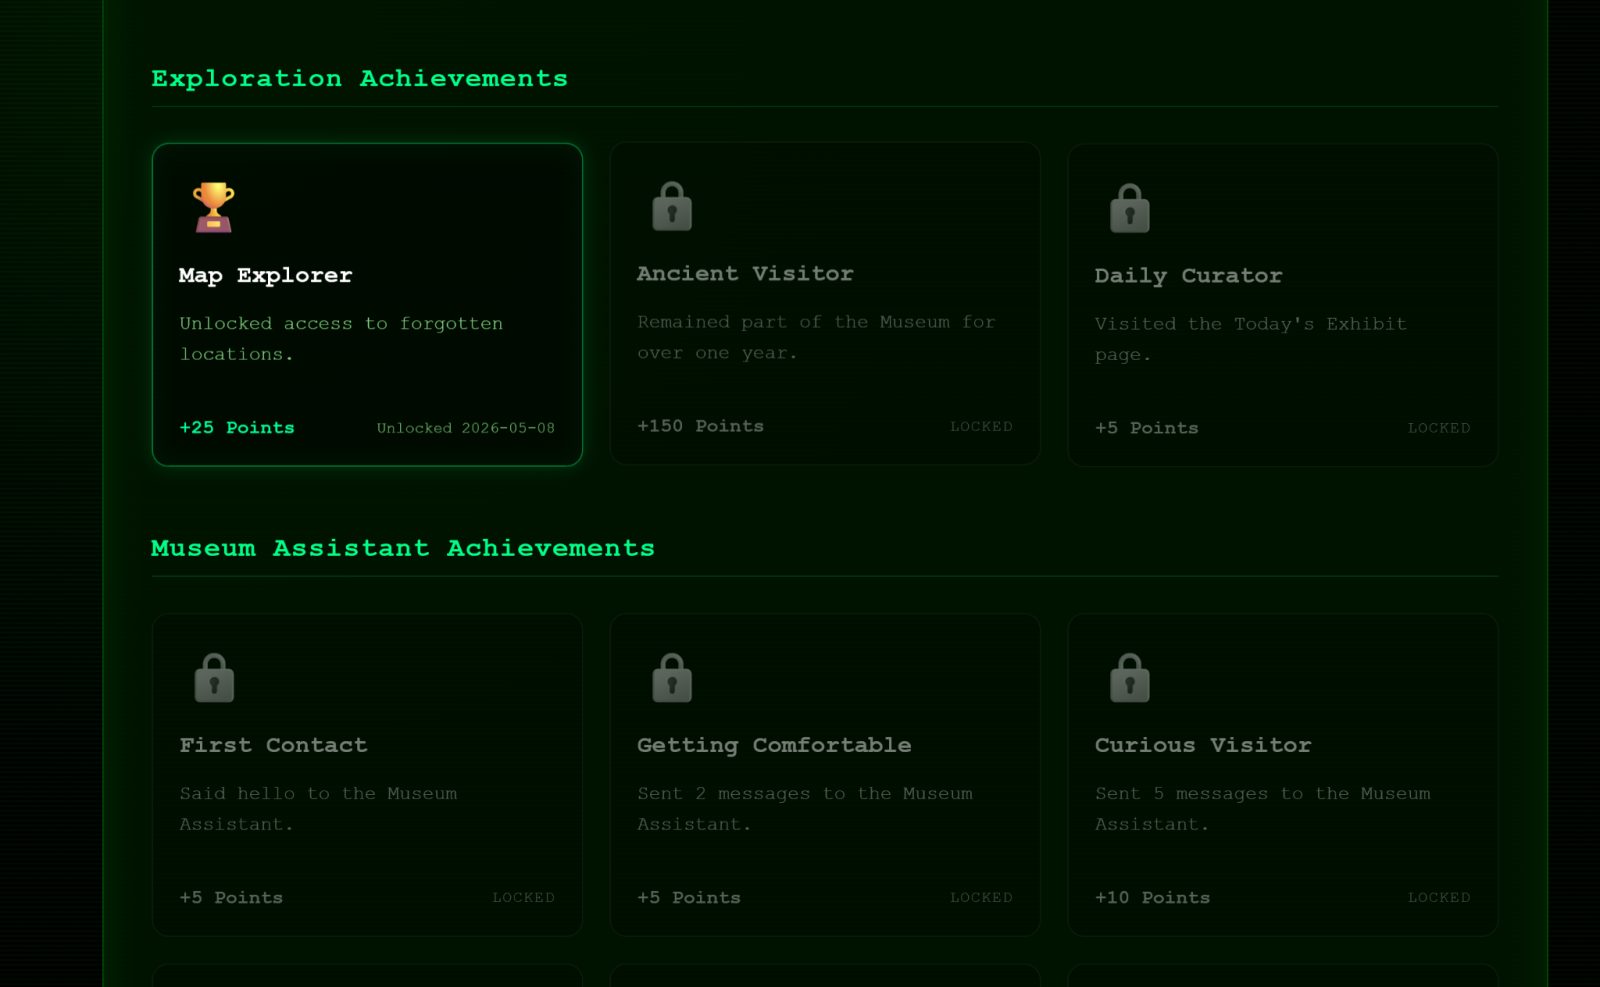This screenshot has height=987, width=1600.
Task: Click the First Contact lock icon
Action: click(214, 678)
